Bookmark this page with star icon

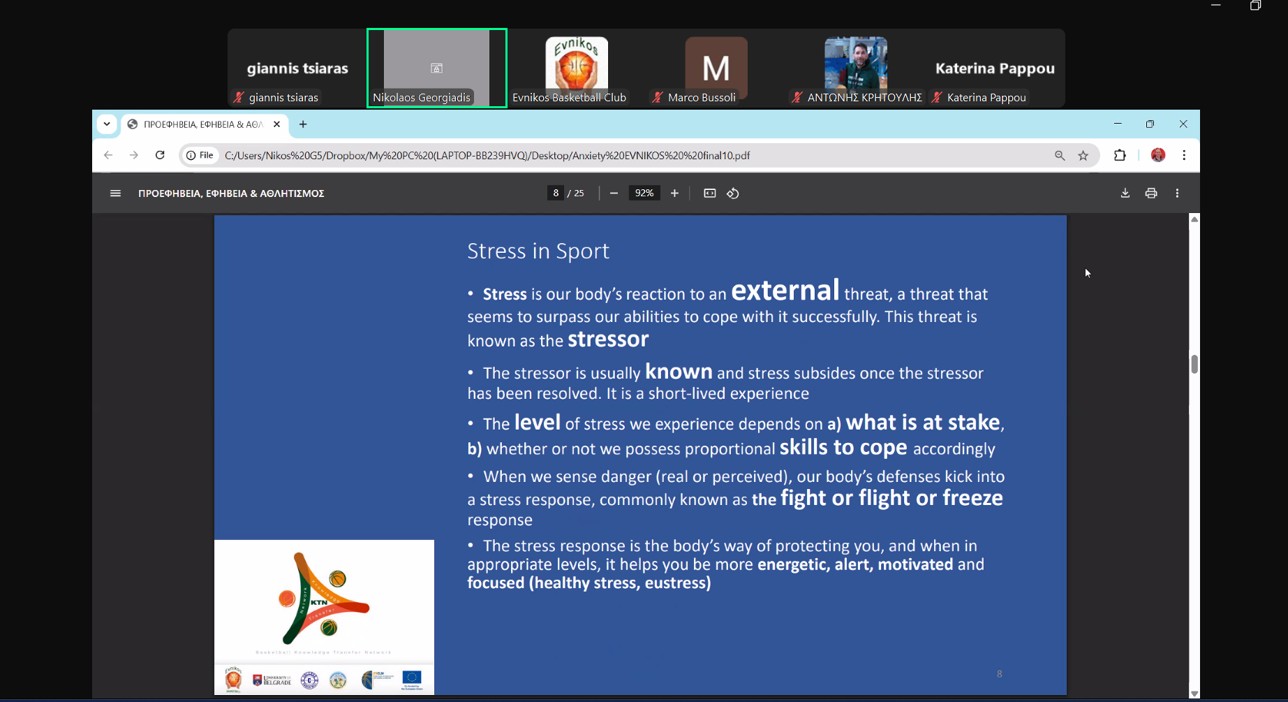[x=1083, y=155]
